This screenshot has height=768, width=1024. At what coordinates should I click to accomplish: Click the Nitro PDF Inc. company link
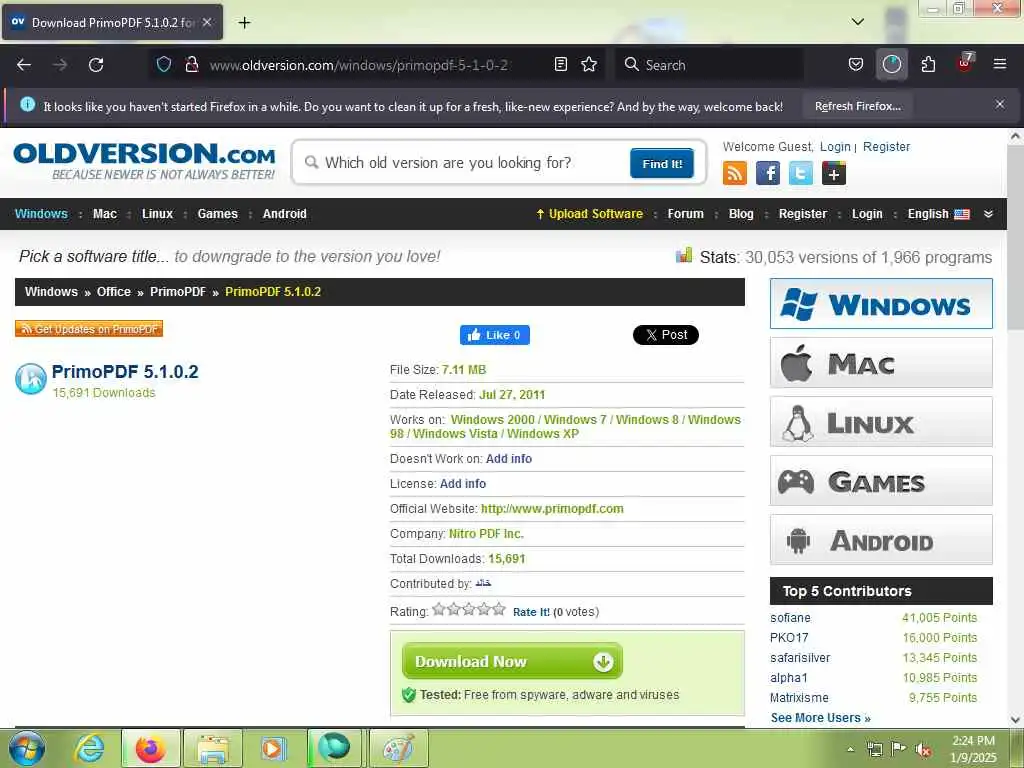(x=486, y=534)
